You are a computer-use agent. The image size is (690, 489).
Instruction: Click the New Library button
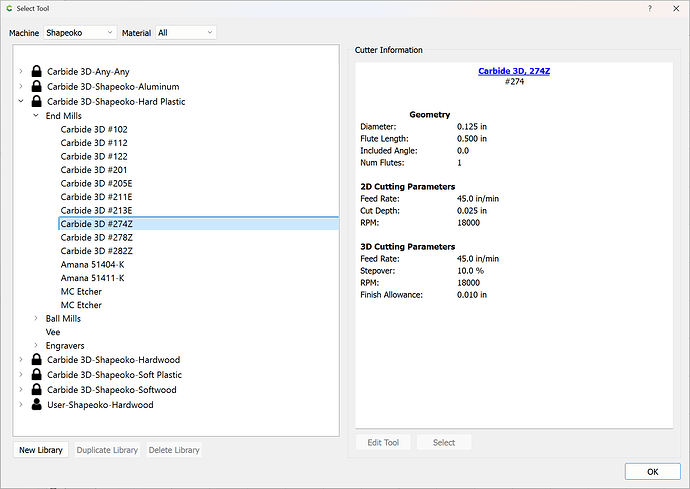pyautogui.click(x=41, y=450)
